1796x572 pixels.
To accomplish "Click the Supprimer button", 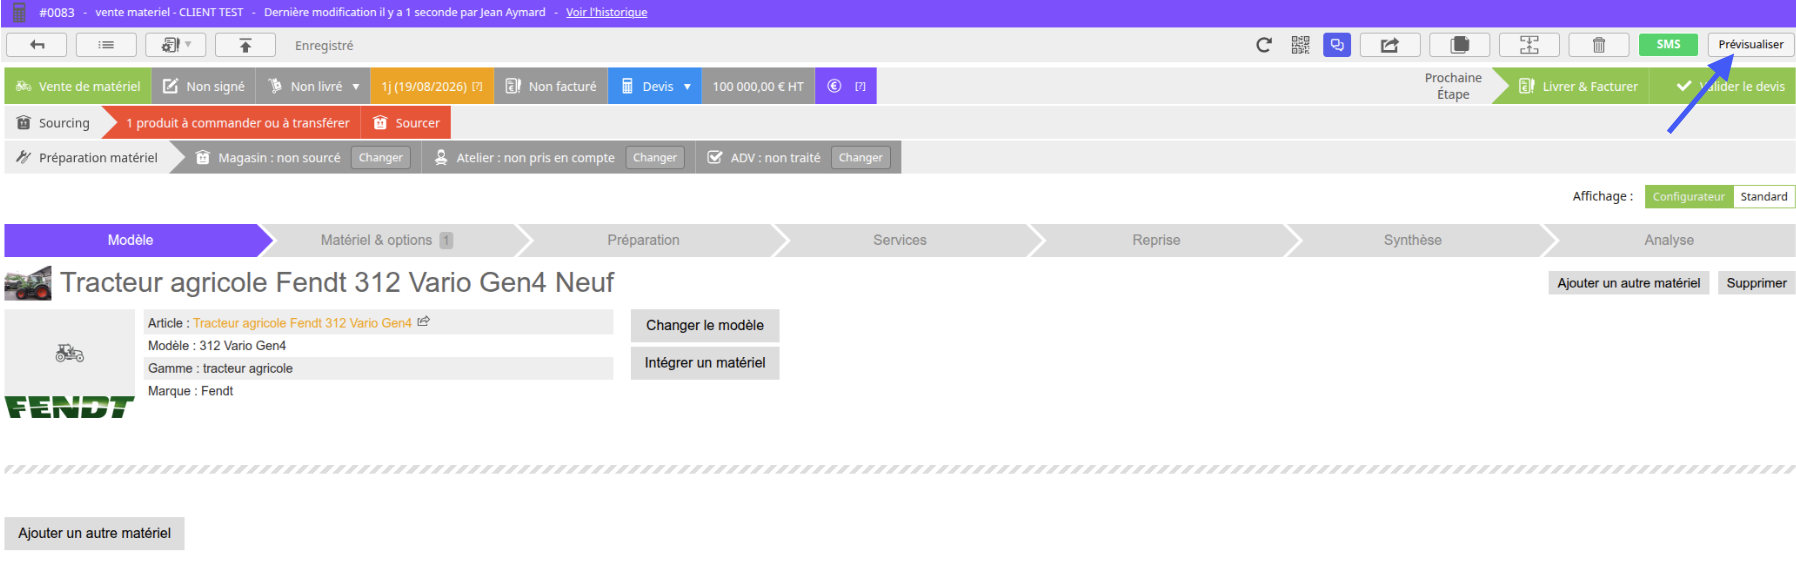I will tap(1756, 283).
